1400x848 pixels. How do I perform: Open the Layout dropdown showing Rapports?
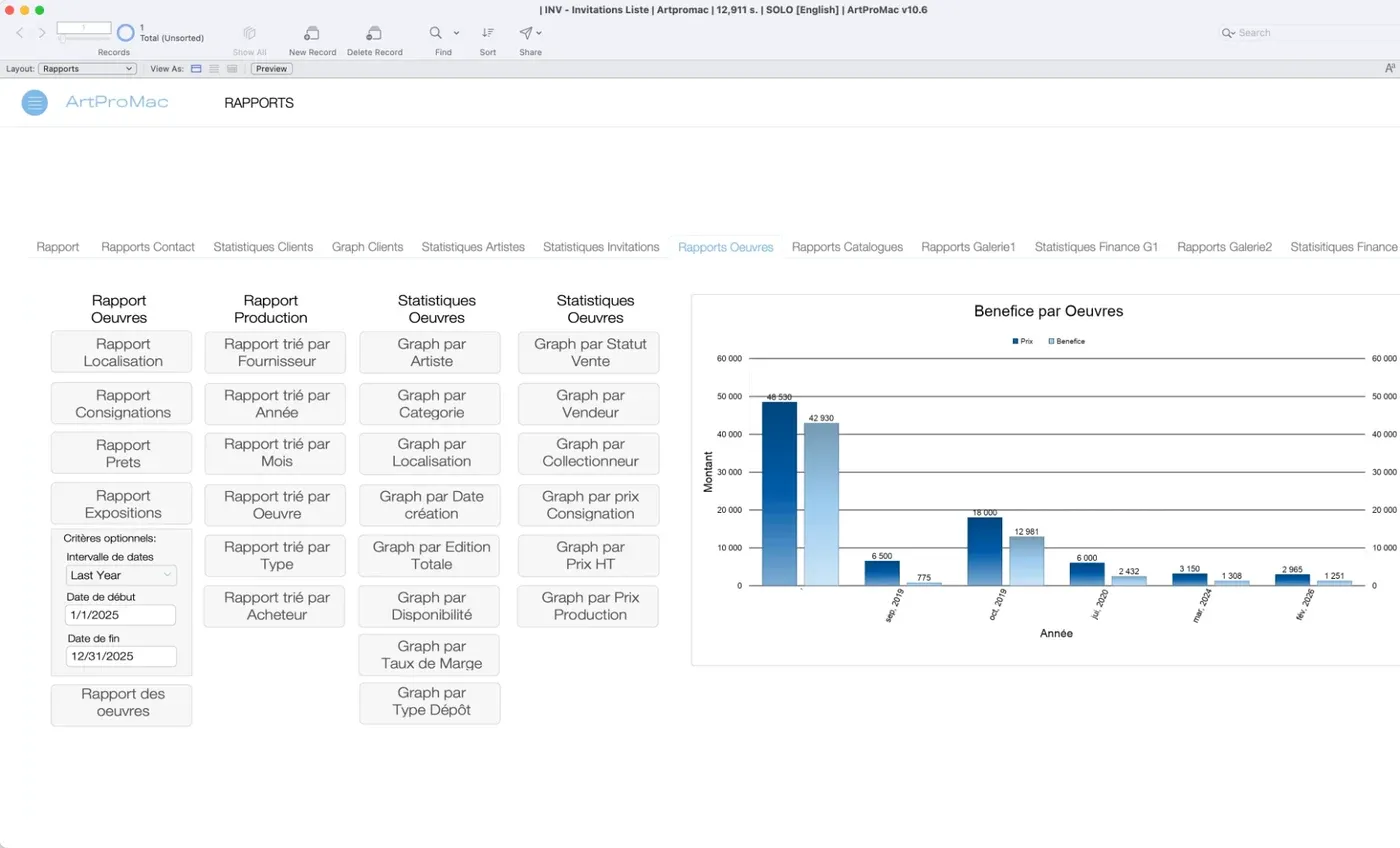coord(88,69)
